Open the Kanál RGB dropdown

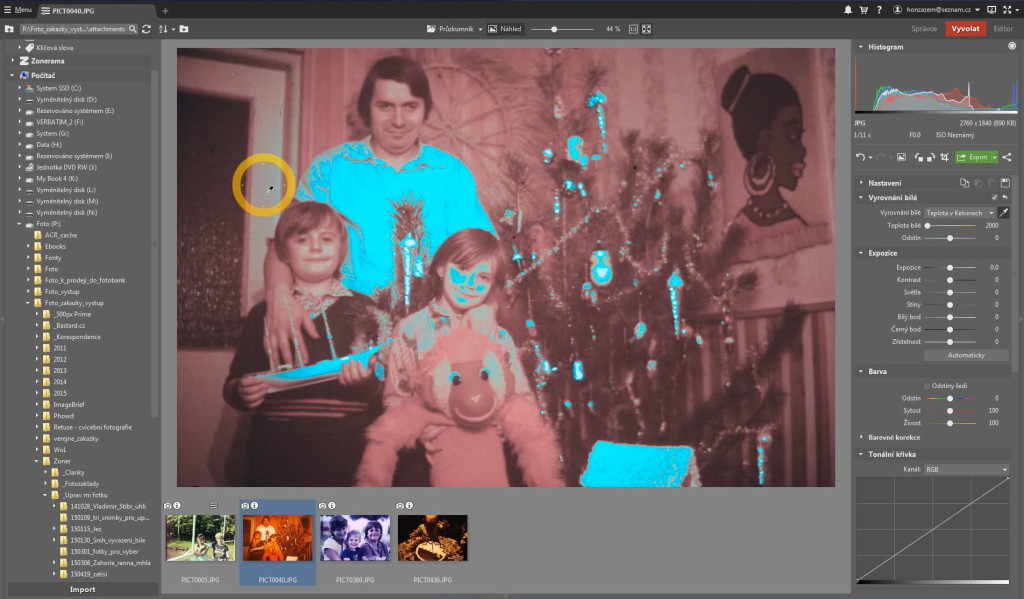[966, 469]
